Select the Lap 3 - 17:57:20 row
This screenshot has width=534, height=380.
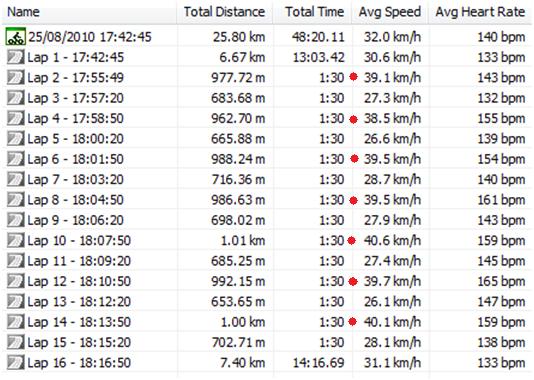(x=267, y=98)
